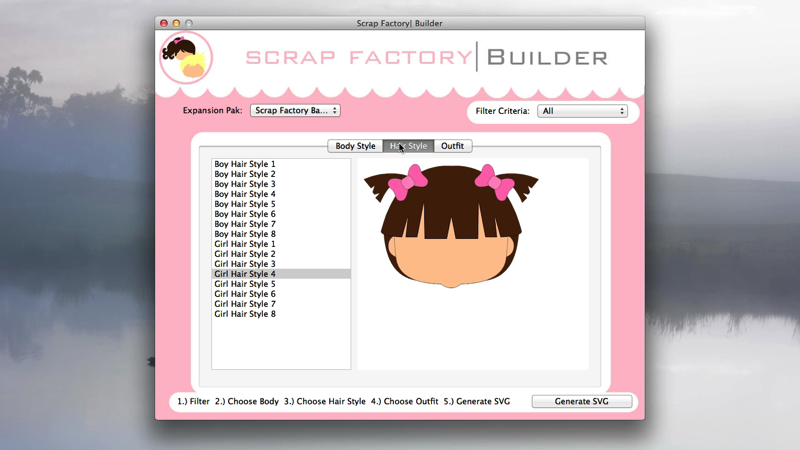Select Girl Hair Style 8

click(281, 314)
